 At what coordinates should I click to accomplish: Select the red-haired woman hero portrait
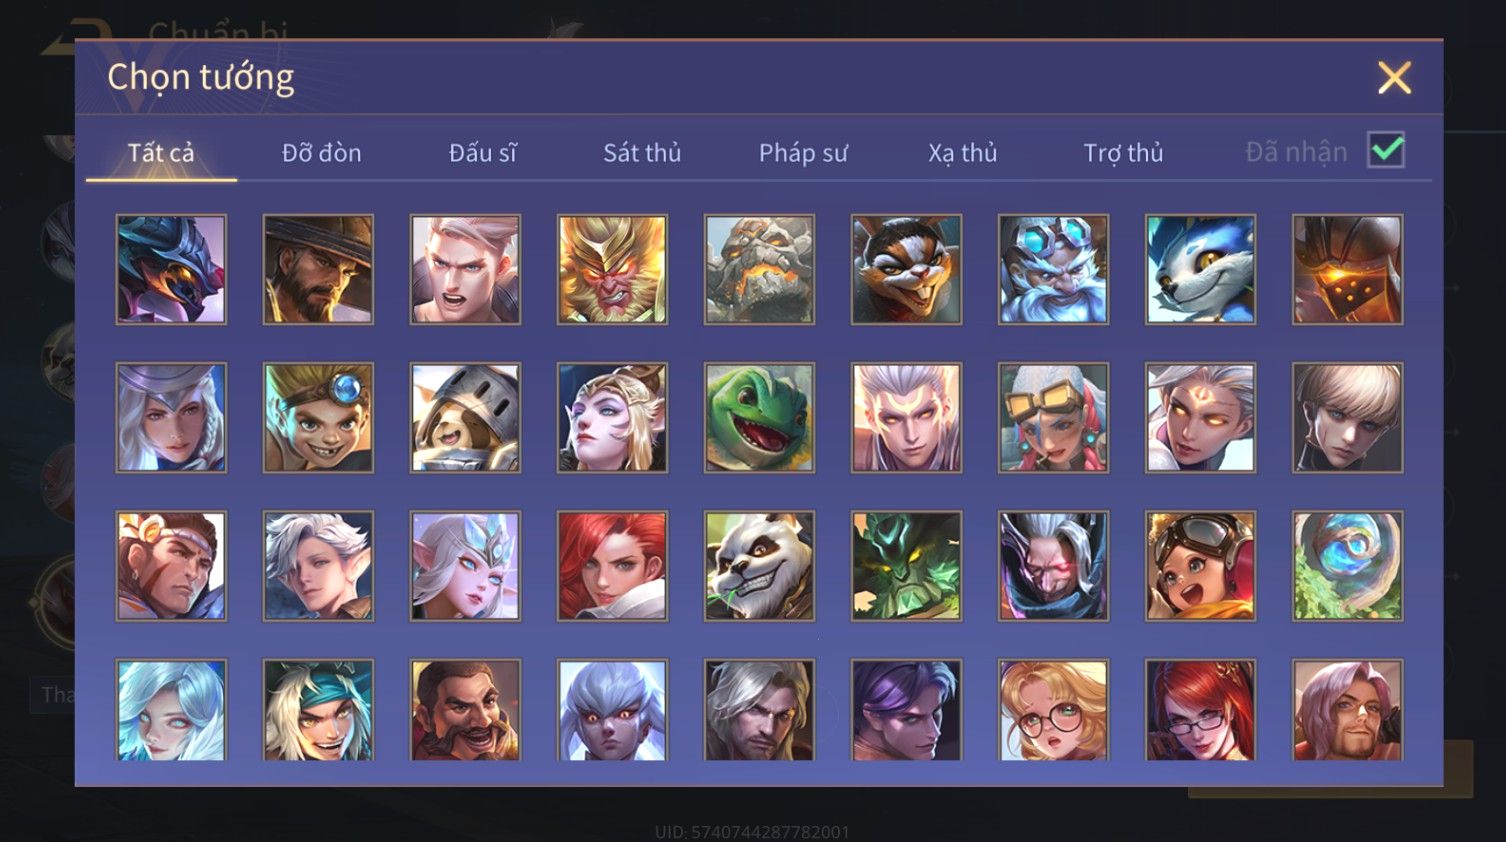pos(612,566)
